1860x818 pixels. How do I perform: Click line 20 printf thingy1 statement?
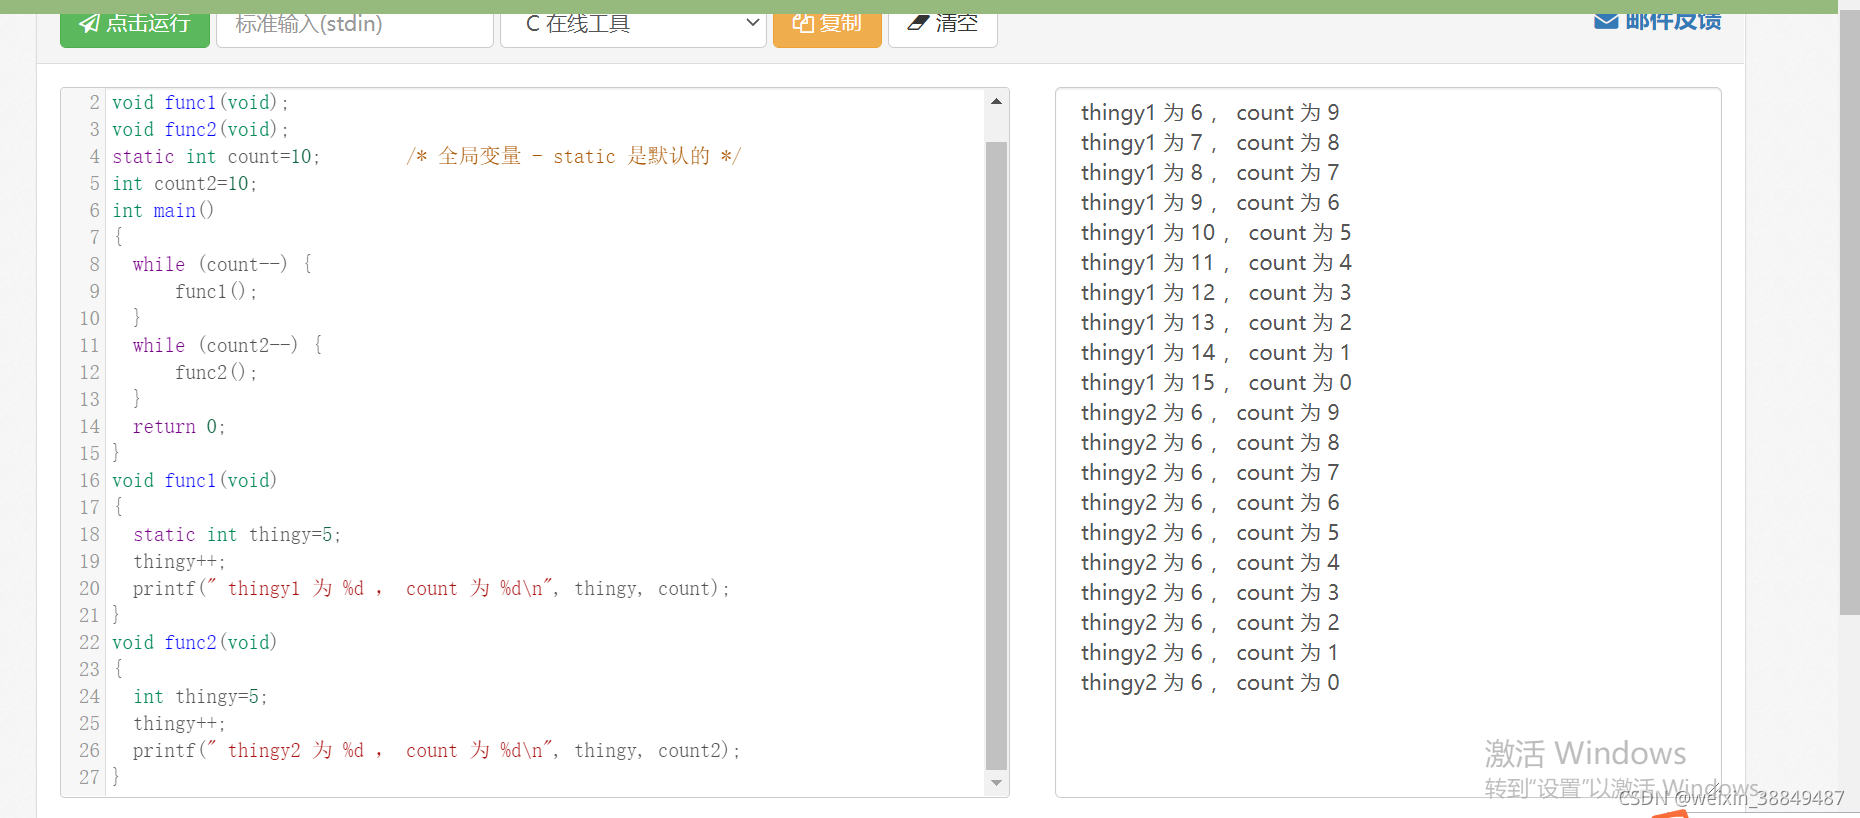click(431, 588)
